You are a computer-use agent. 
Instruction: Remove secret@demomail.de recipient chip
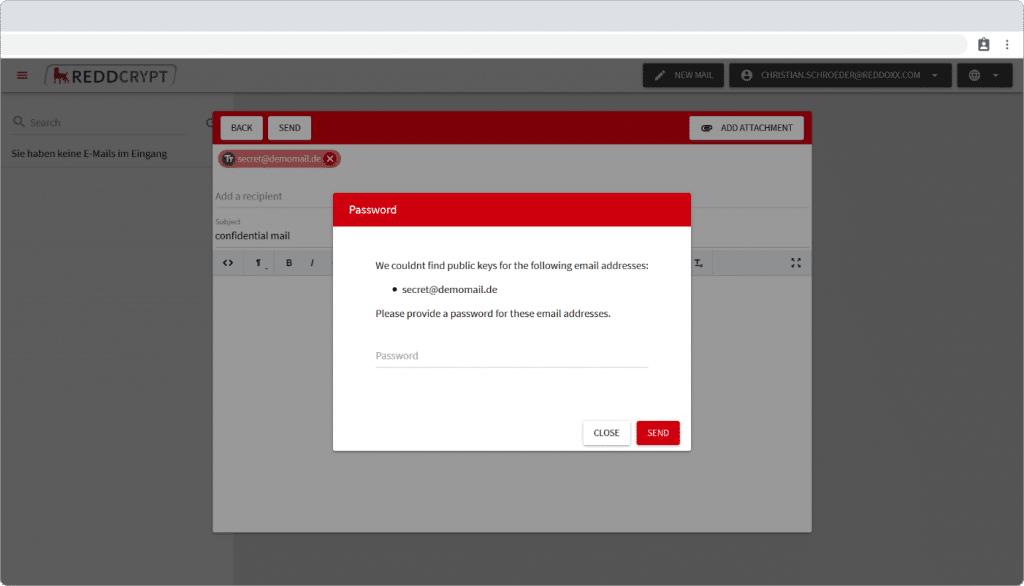pyautogui.click(x=330, y=159)
